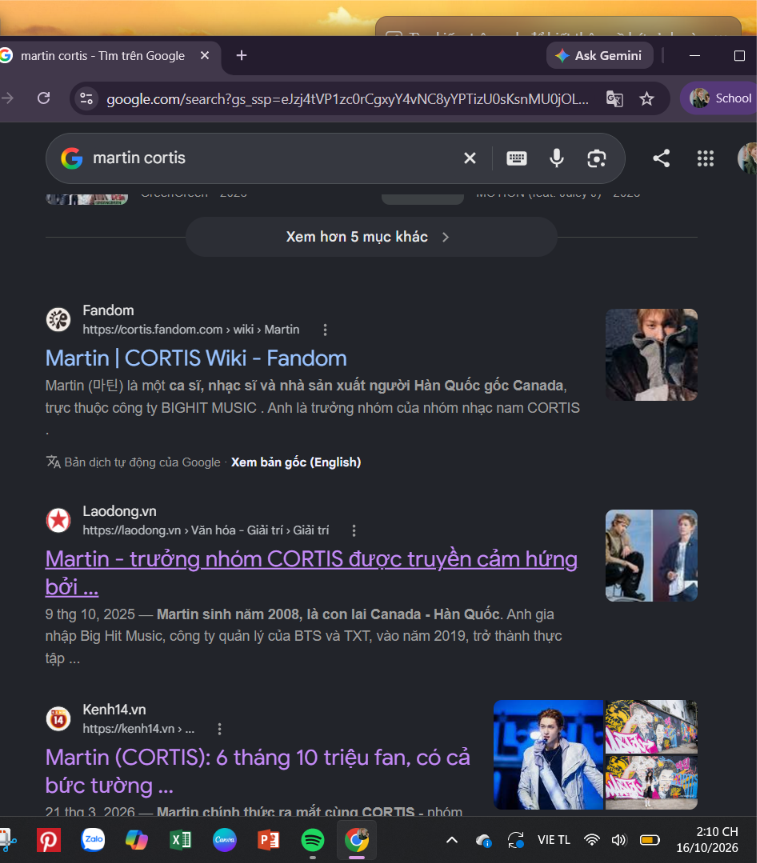The width and height of the screenshot is (757, 863).
Task: Click the cortis.fandom.com breadcrumb URL
Action: pyautogui.click(x=191, y=330)
